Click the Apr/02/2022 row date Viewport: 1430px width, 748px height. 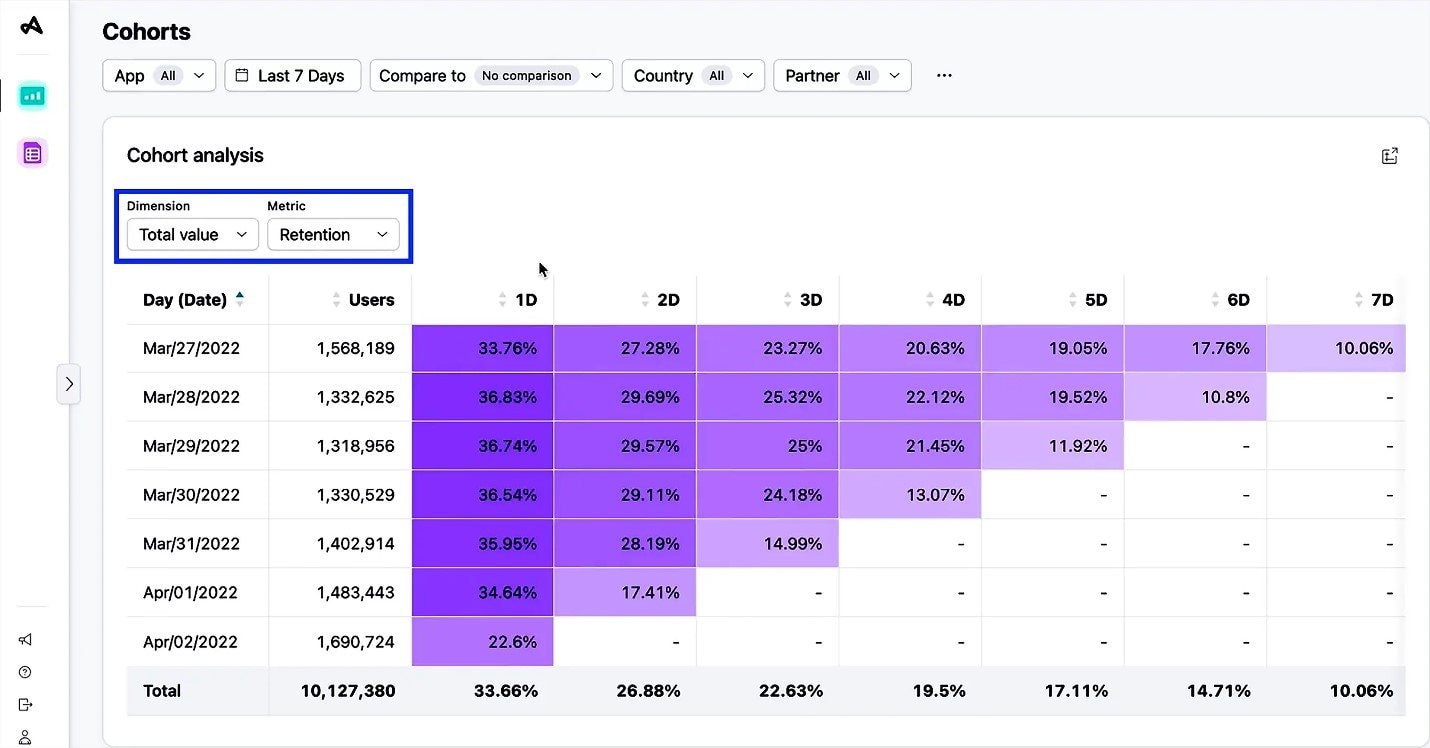[x=190, y=642]
